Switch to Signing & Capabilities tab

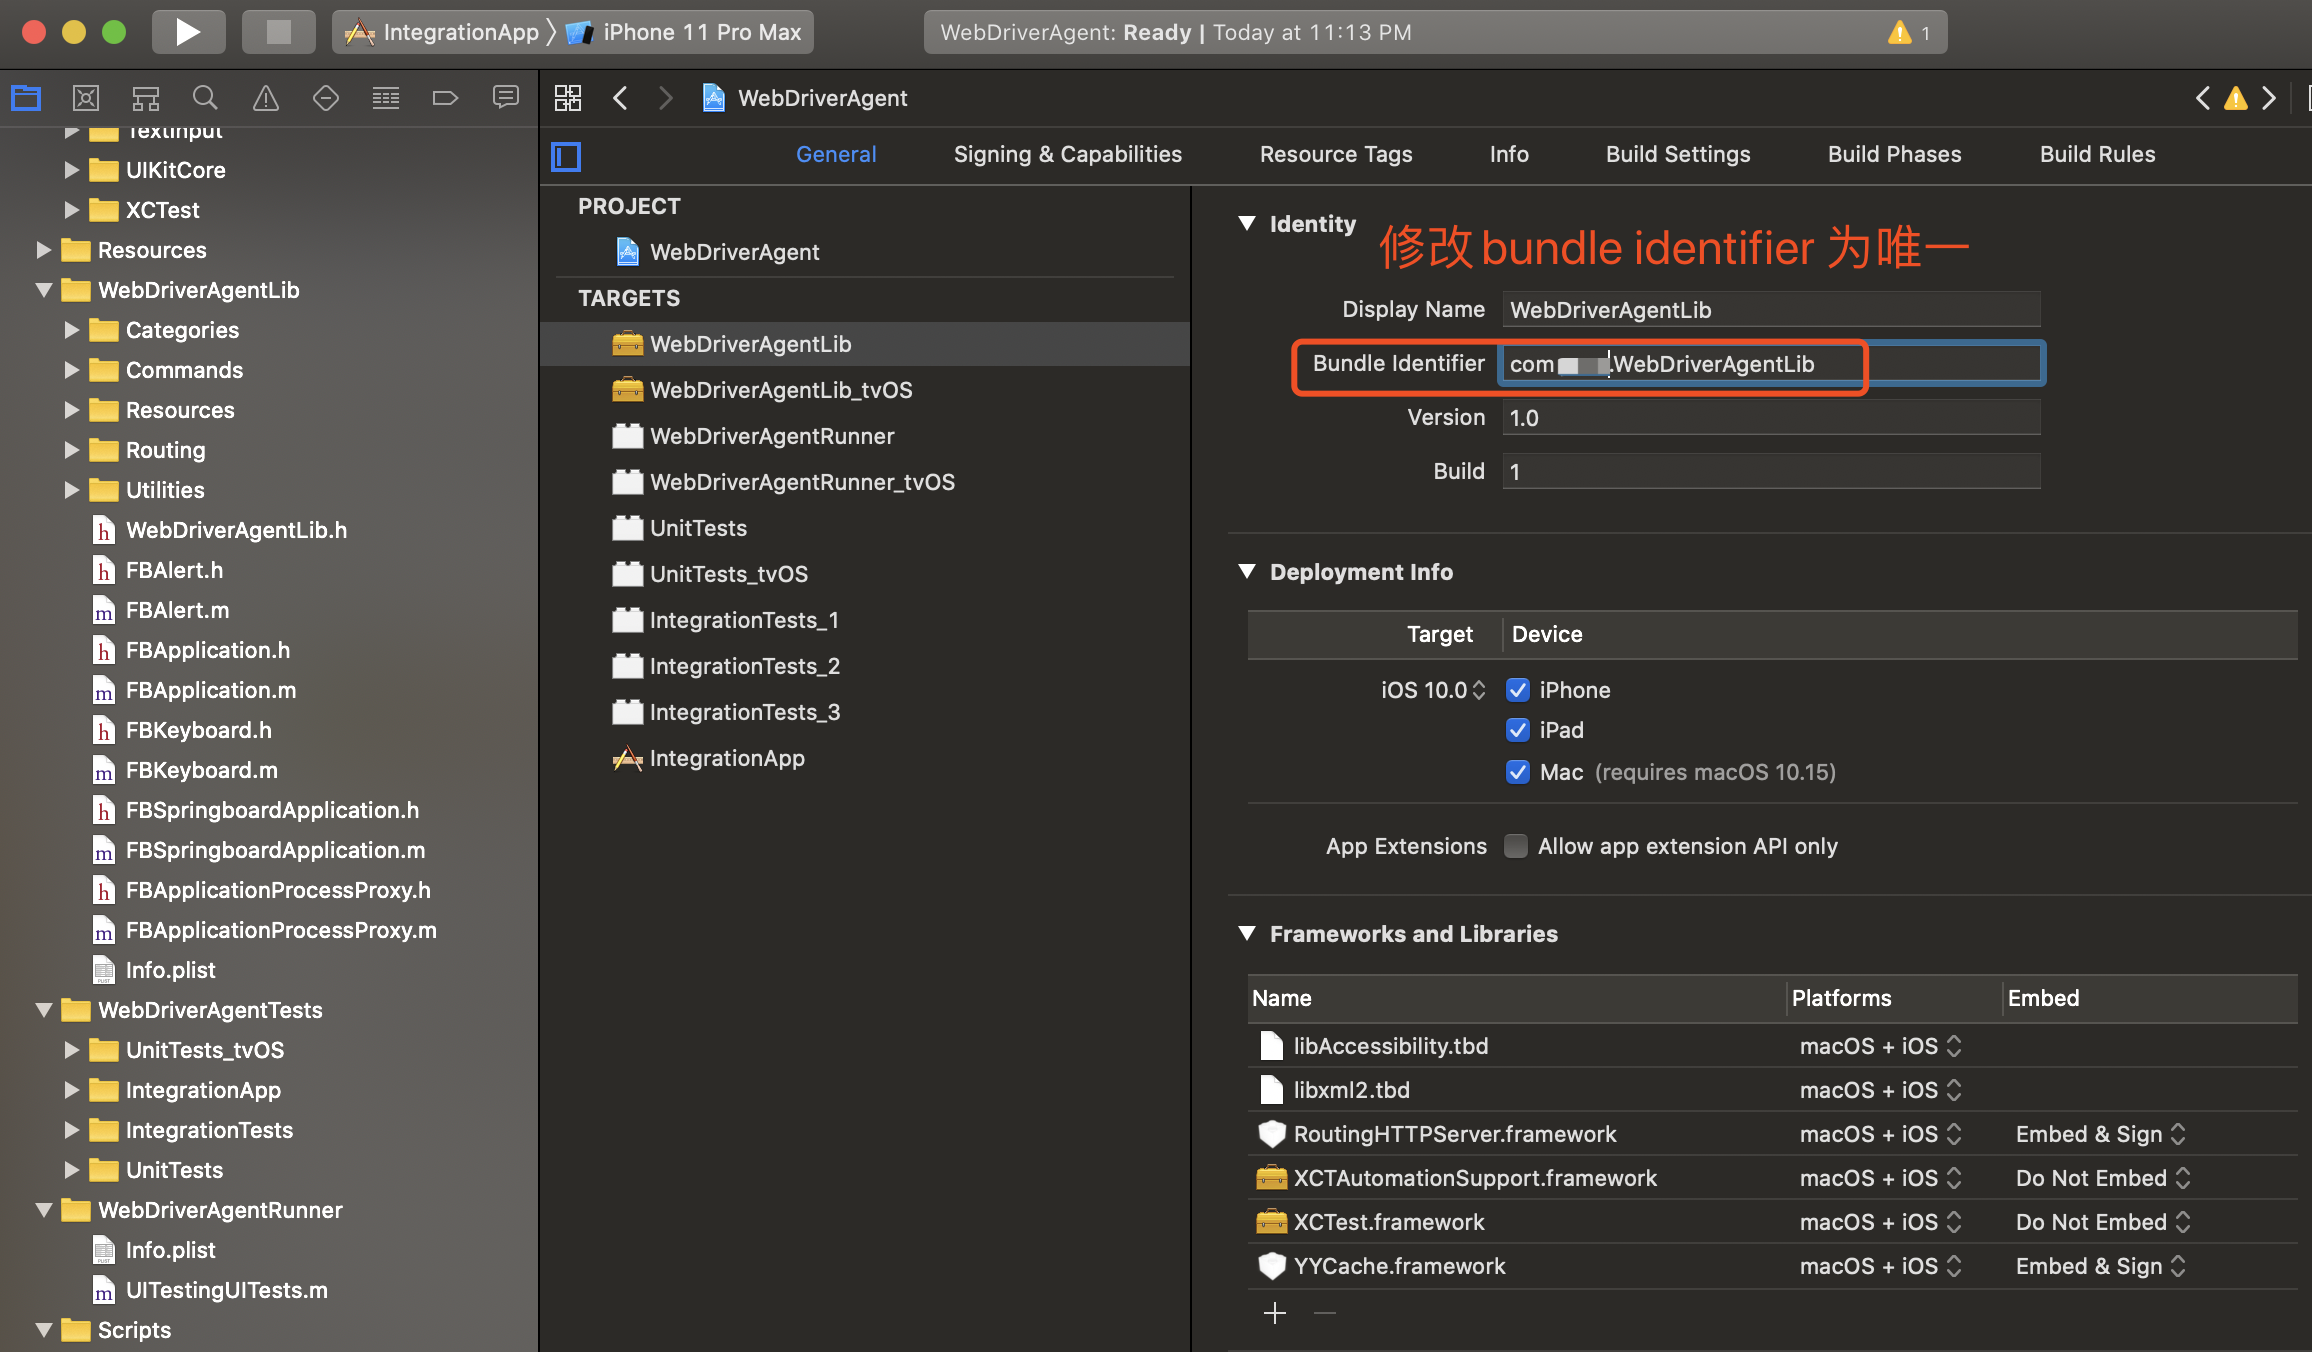coord(1067,154)
